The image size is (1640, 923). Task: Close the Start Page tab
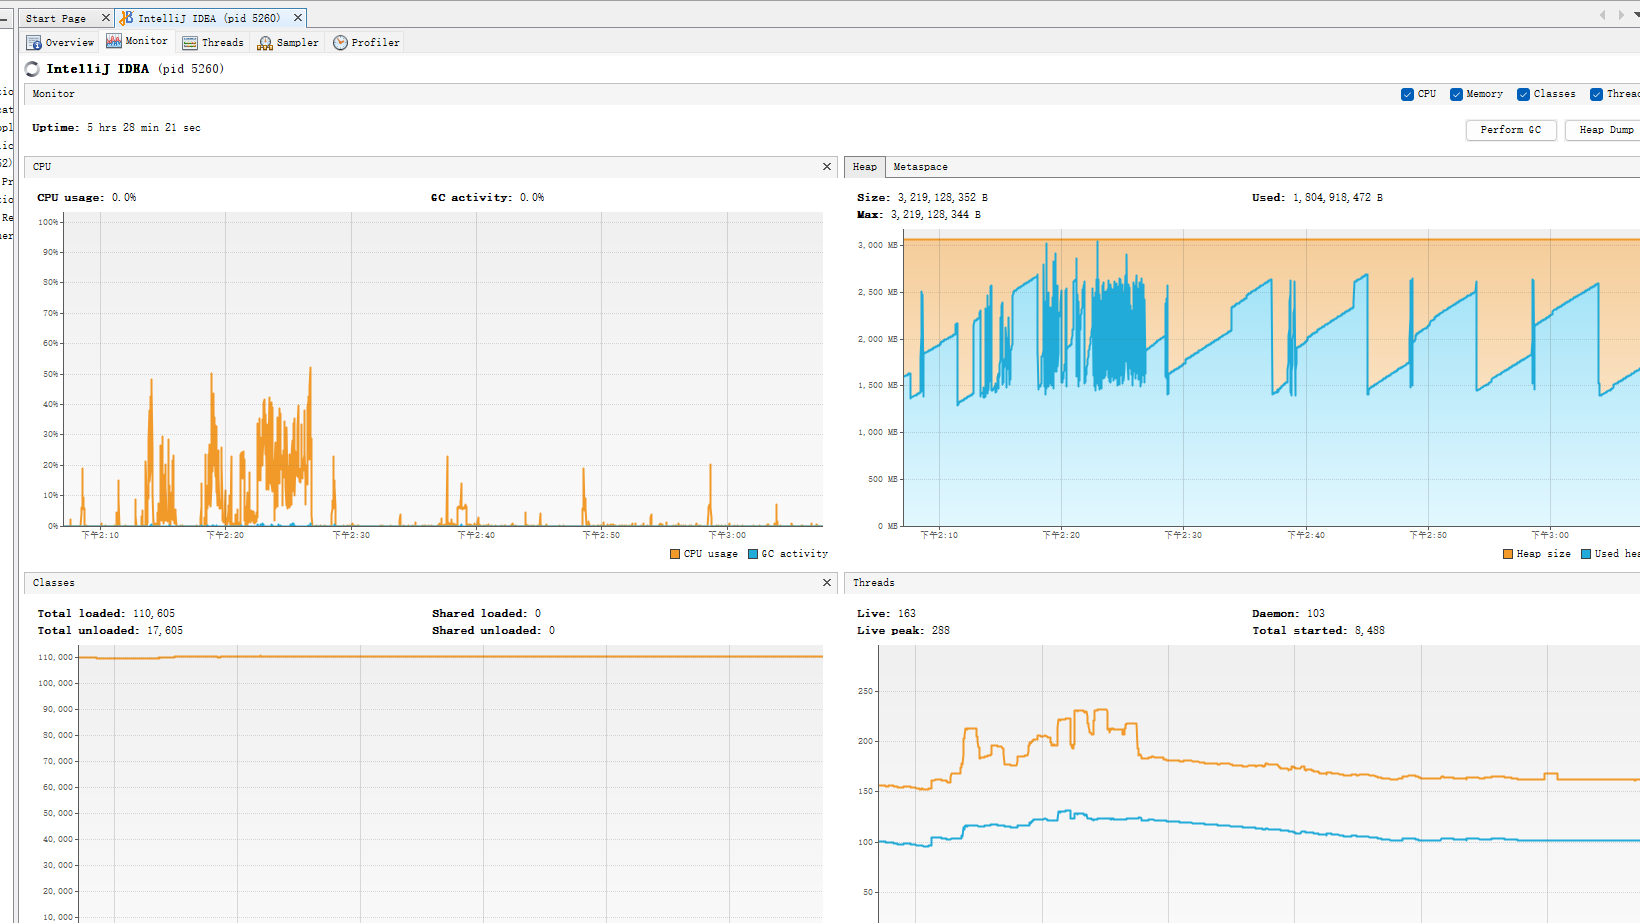click(x=105, y=18)
